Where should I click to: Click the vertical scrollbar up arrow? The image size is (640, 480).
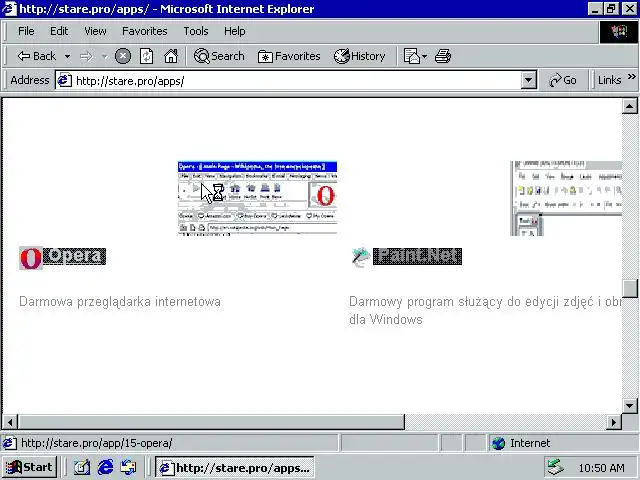(x=630, y=106)
